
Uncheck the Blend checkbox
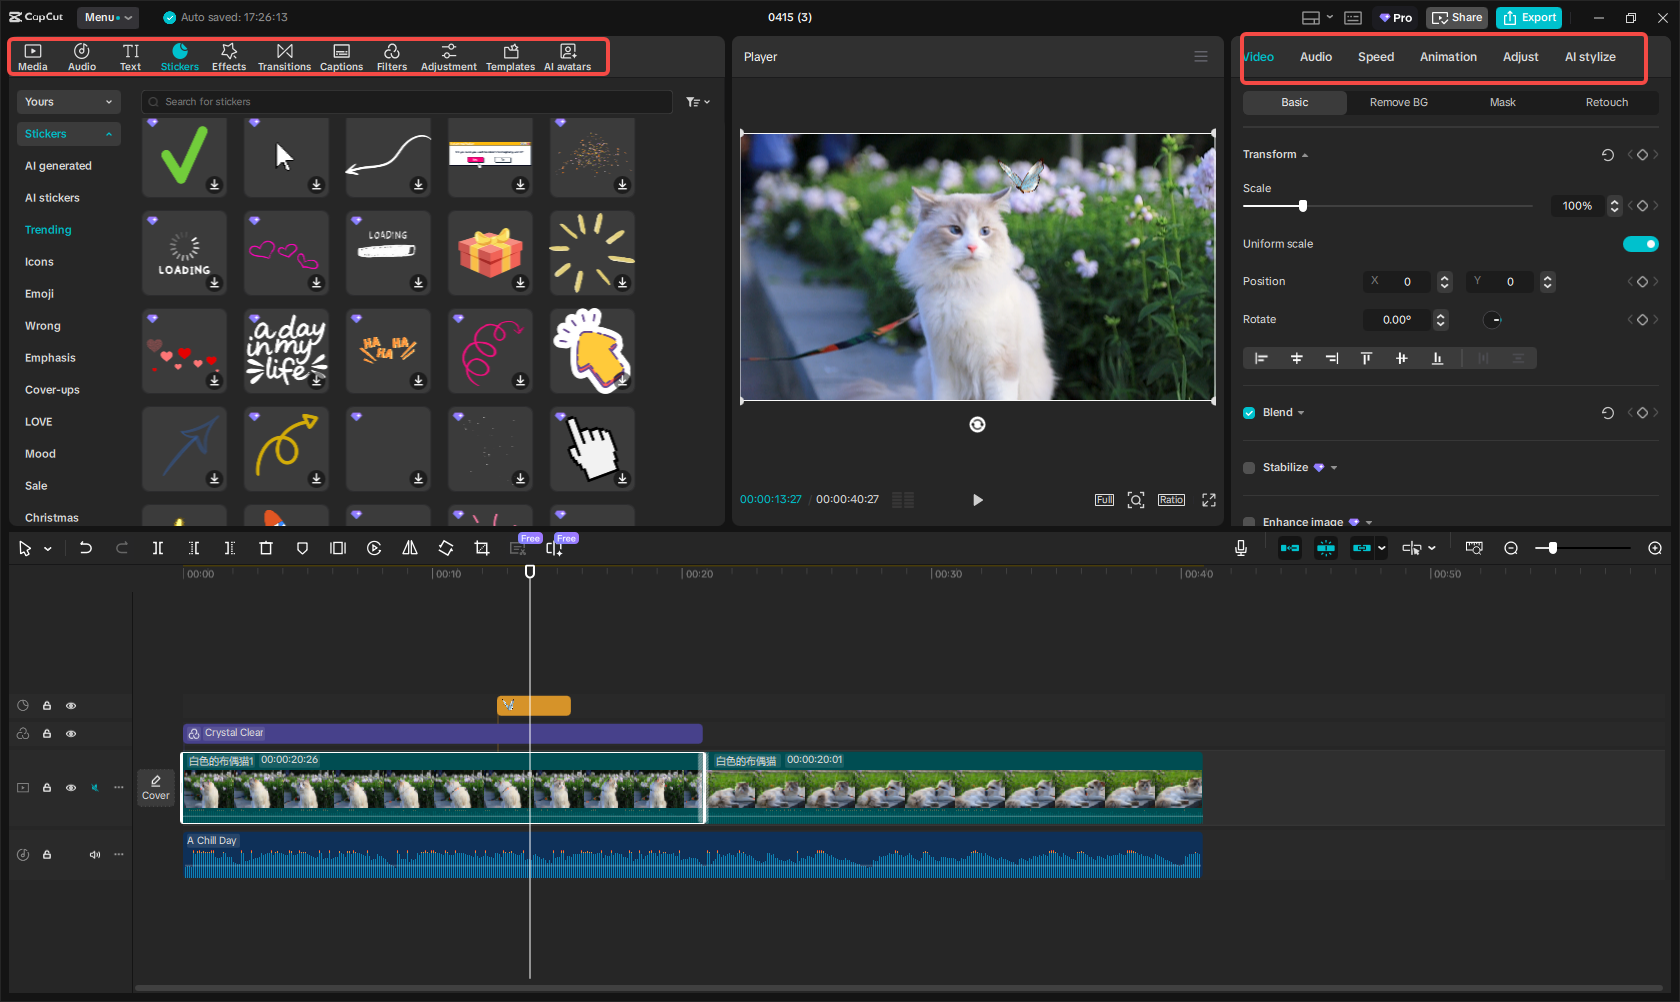tap(1249, 413)
